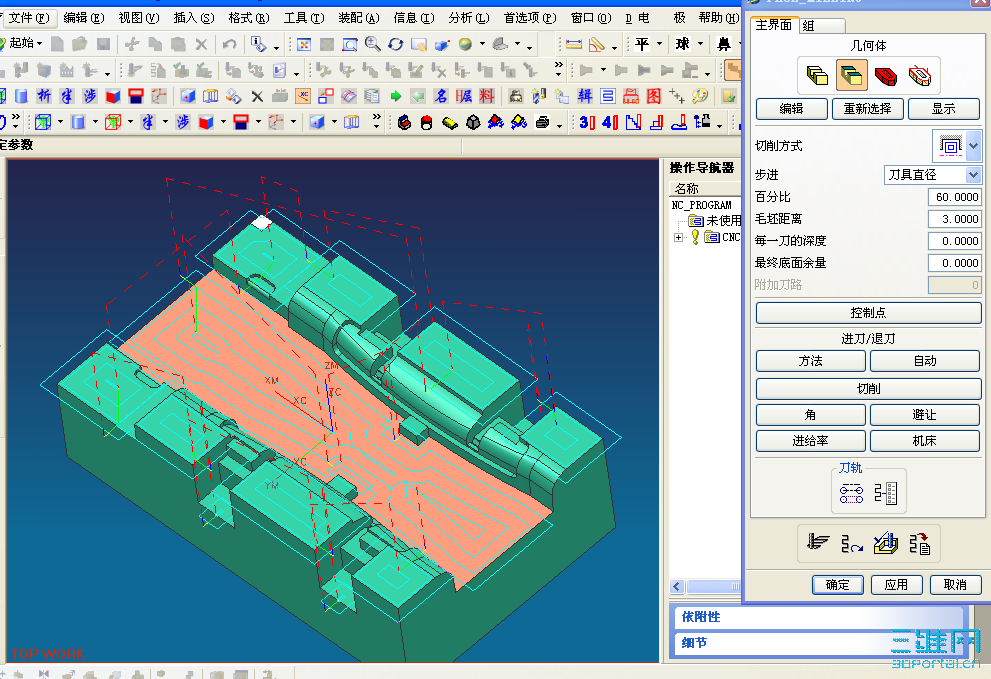Click the 取消 button
The height and width of the screenshot is (679, 991).
pos(955,585)
